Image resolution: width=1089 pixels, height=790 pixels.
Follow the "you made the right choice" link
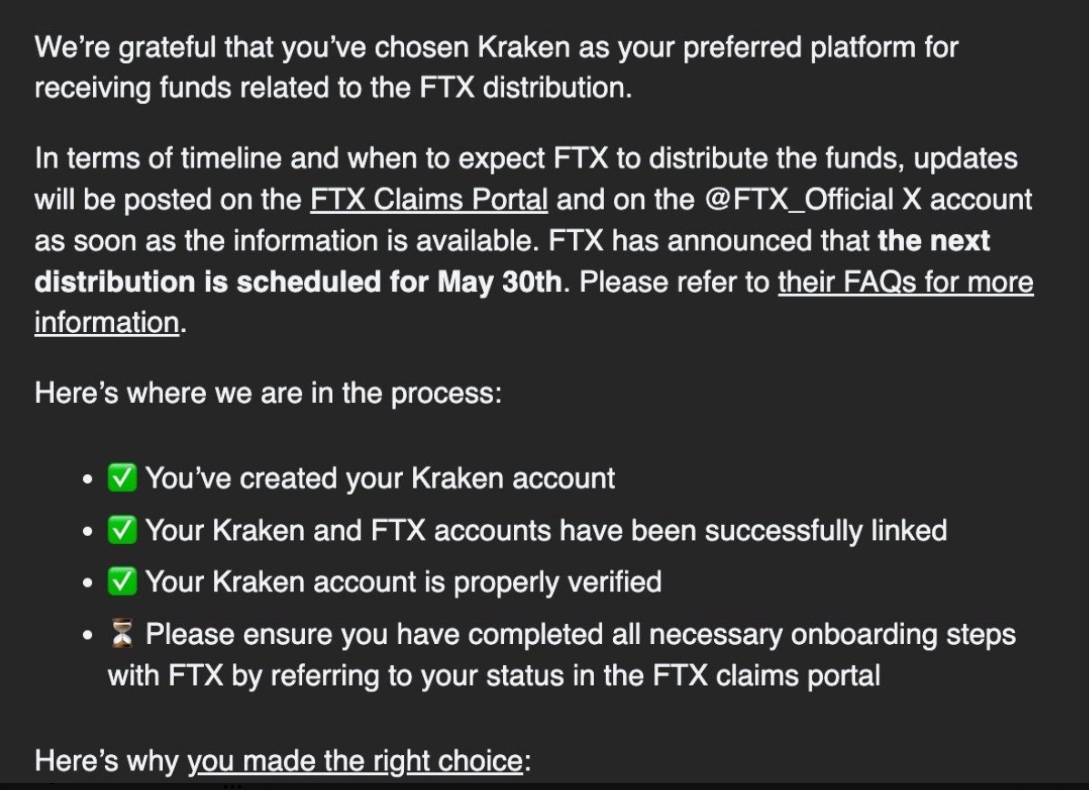pos(355,762)
